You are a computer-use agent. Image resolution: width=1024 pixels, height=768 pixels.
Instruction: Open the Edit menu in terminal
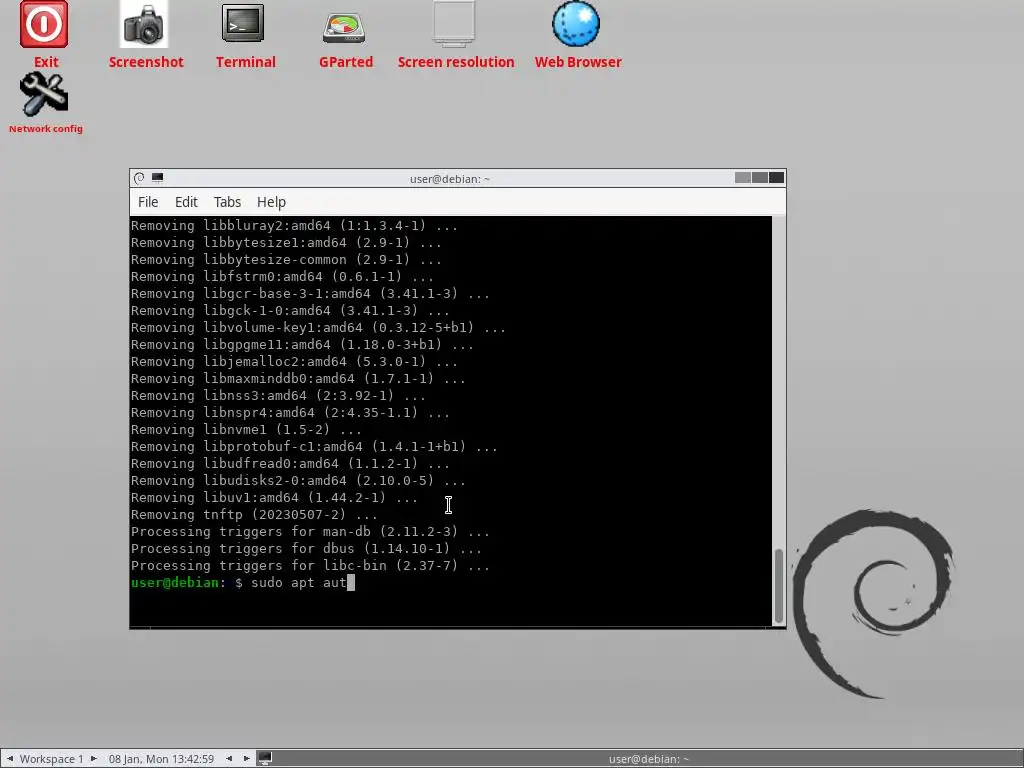(186, 202)
